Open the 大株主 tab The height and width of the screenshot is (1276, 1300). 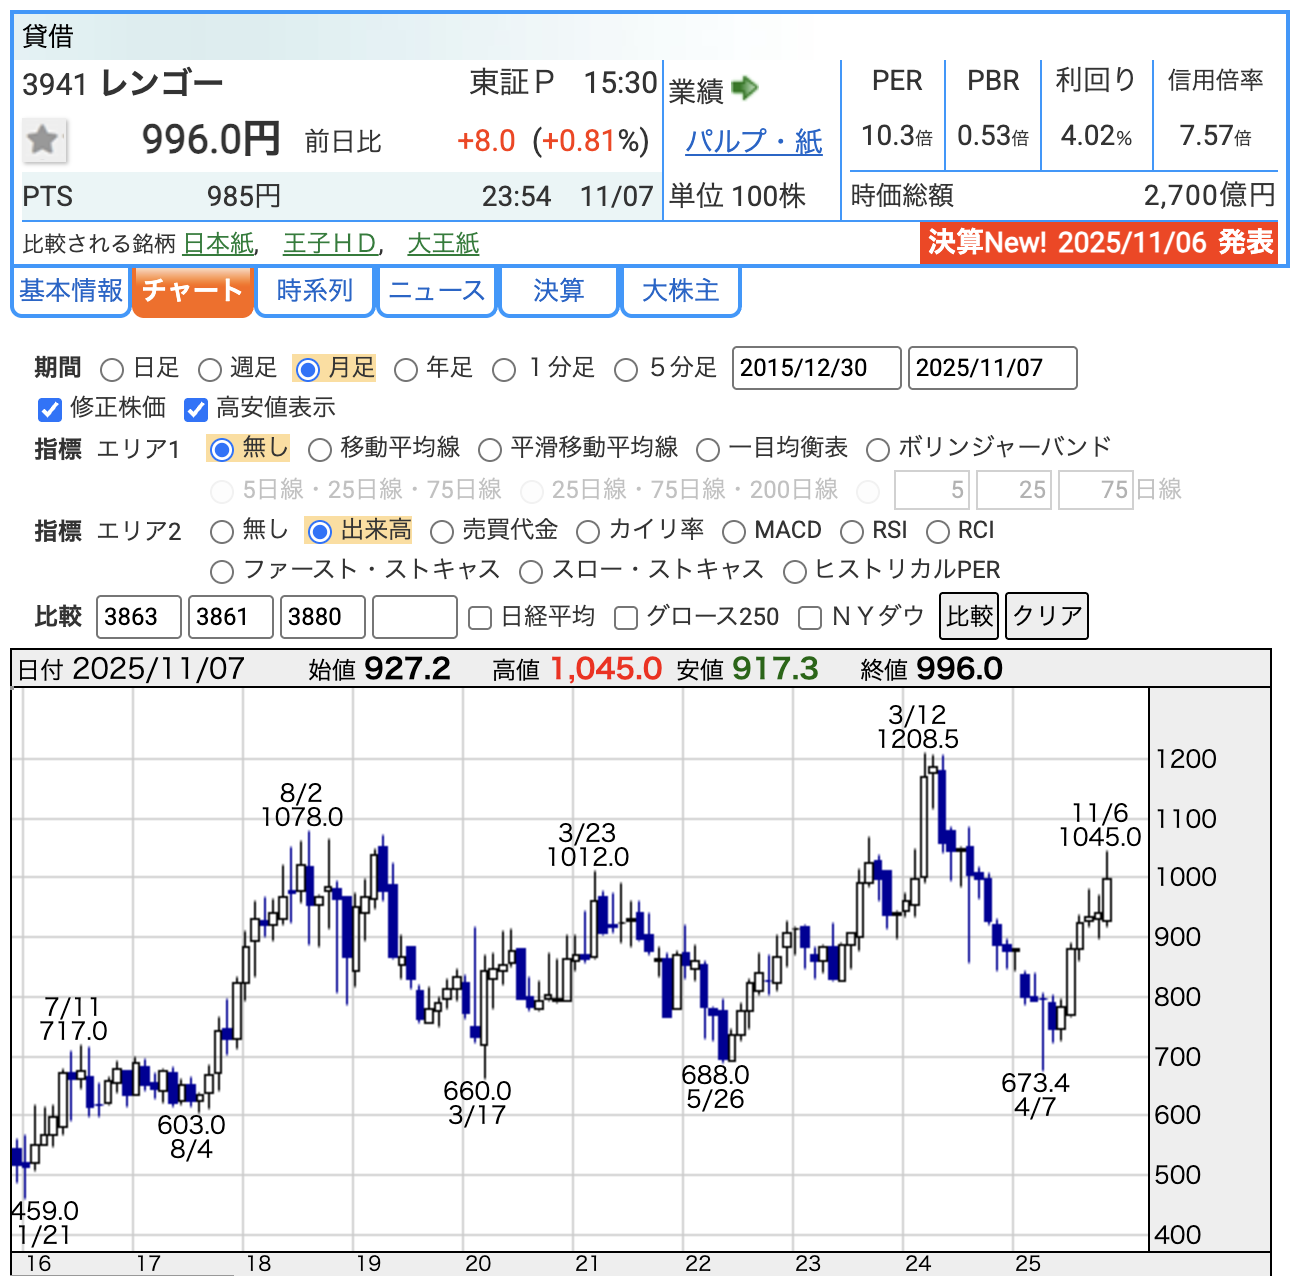pos(680,291)
